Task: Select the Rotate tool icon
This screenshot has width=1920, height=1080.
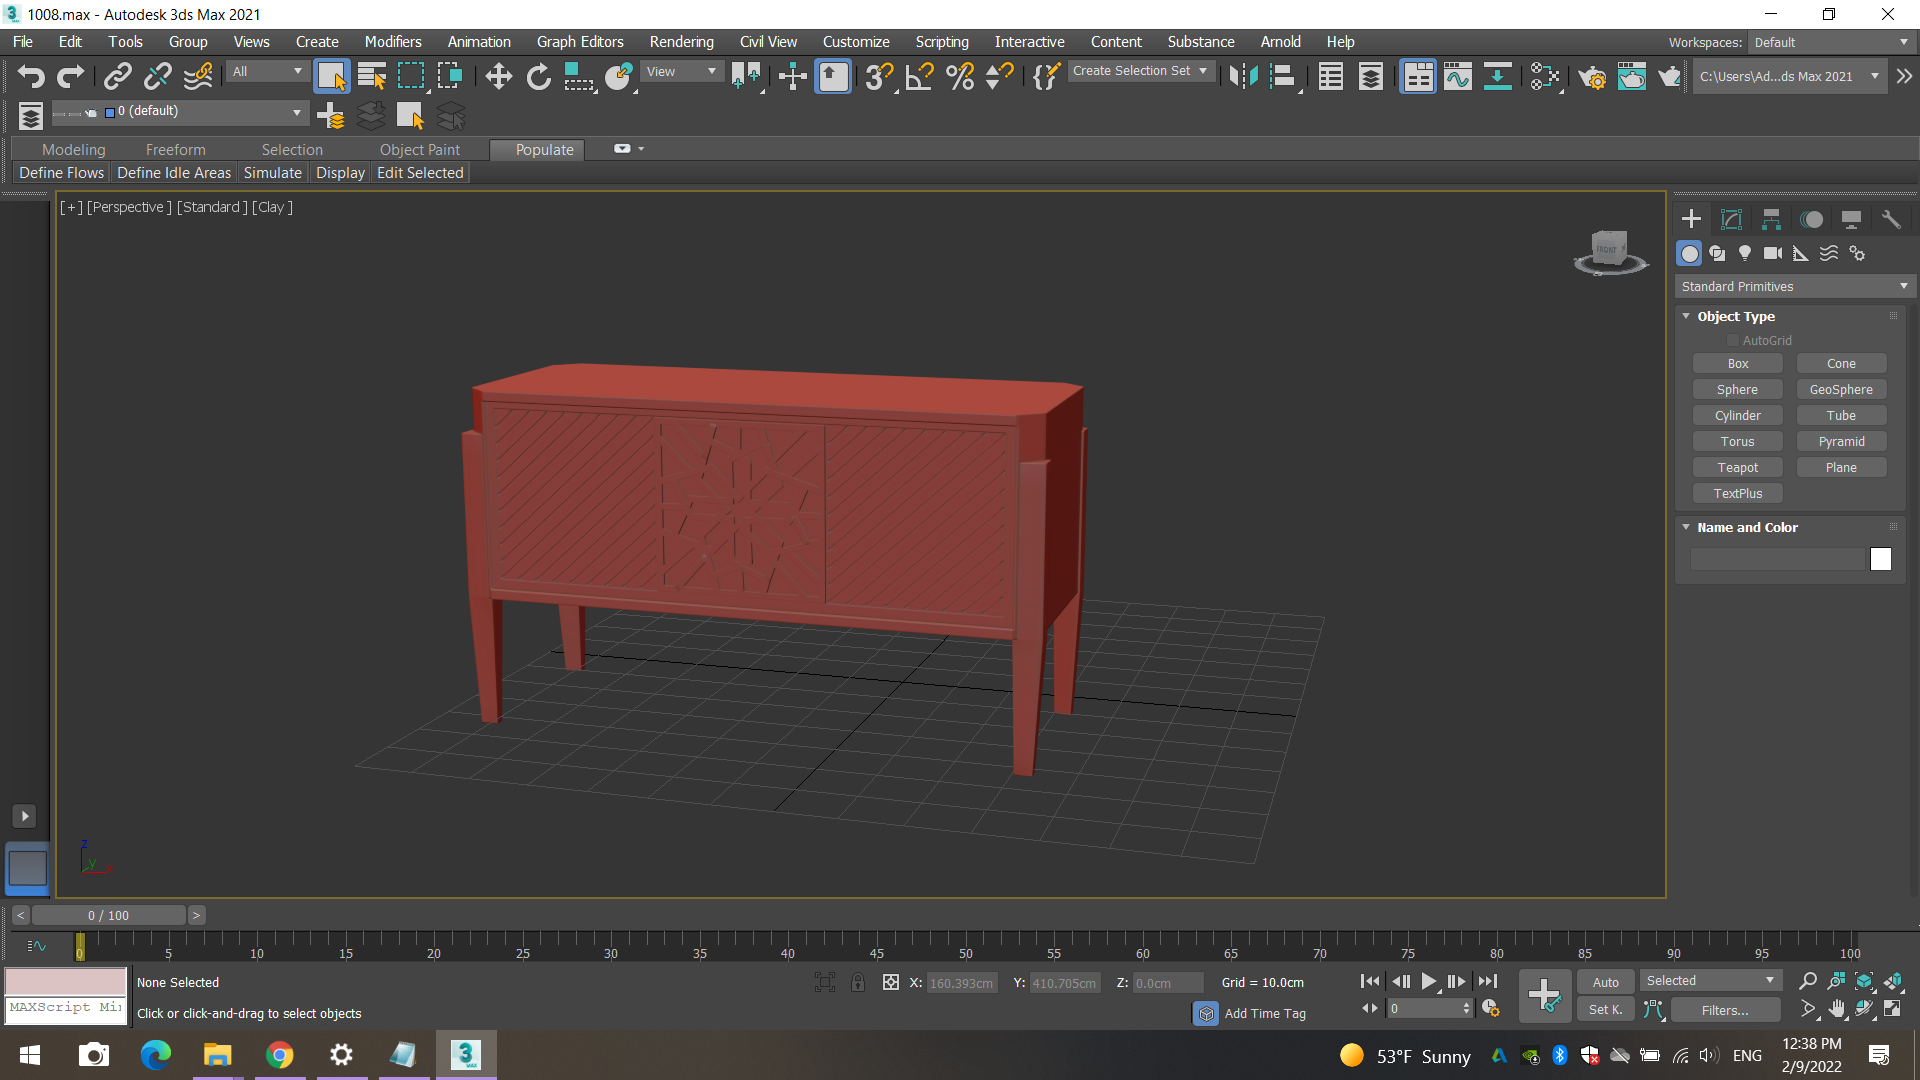Action: point(538,77)
